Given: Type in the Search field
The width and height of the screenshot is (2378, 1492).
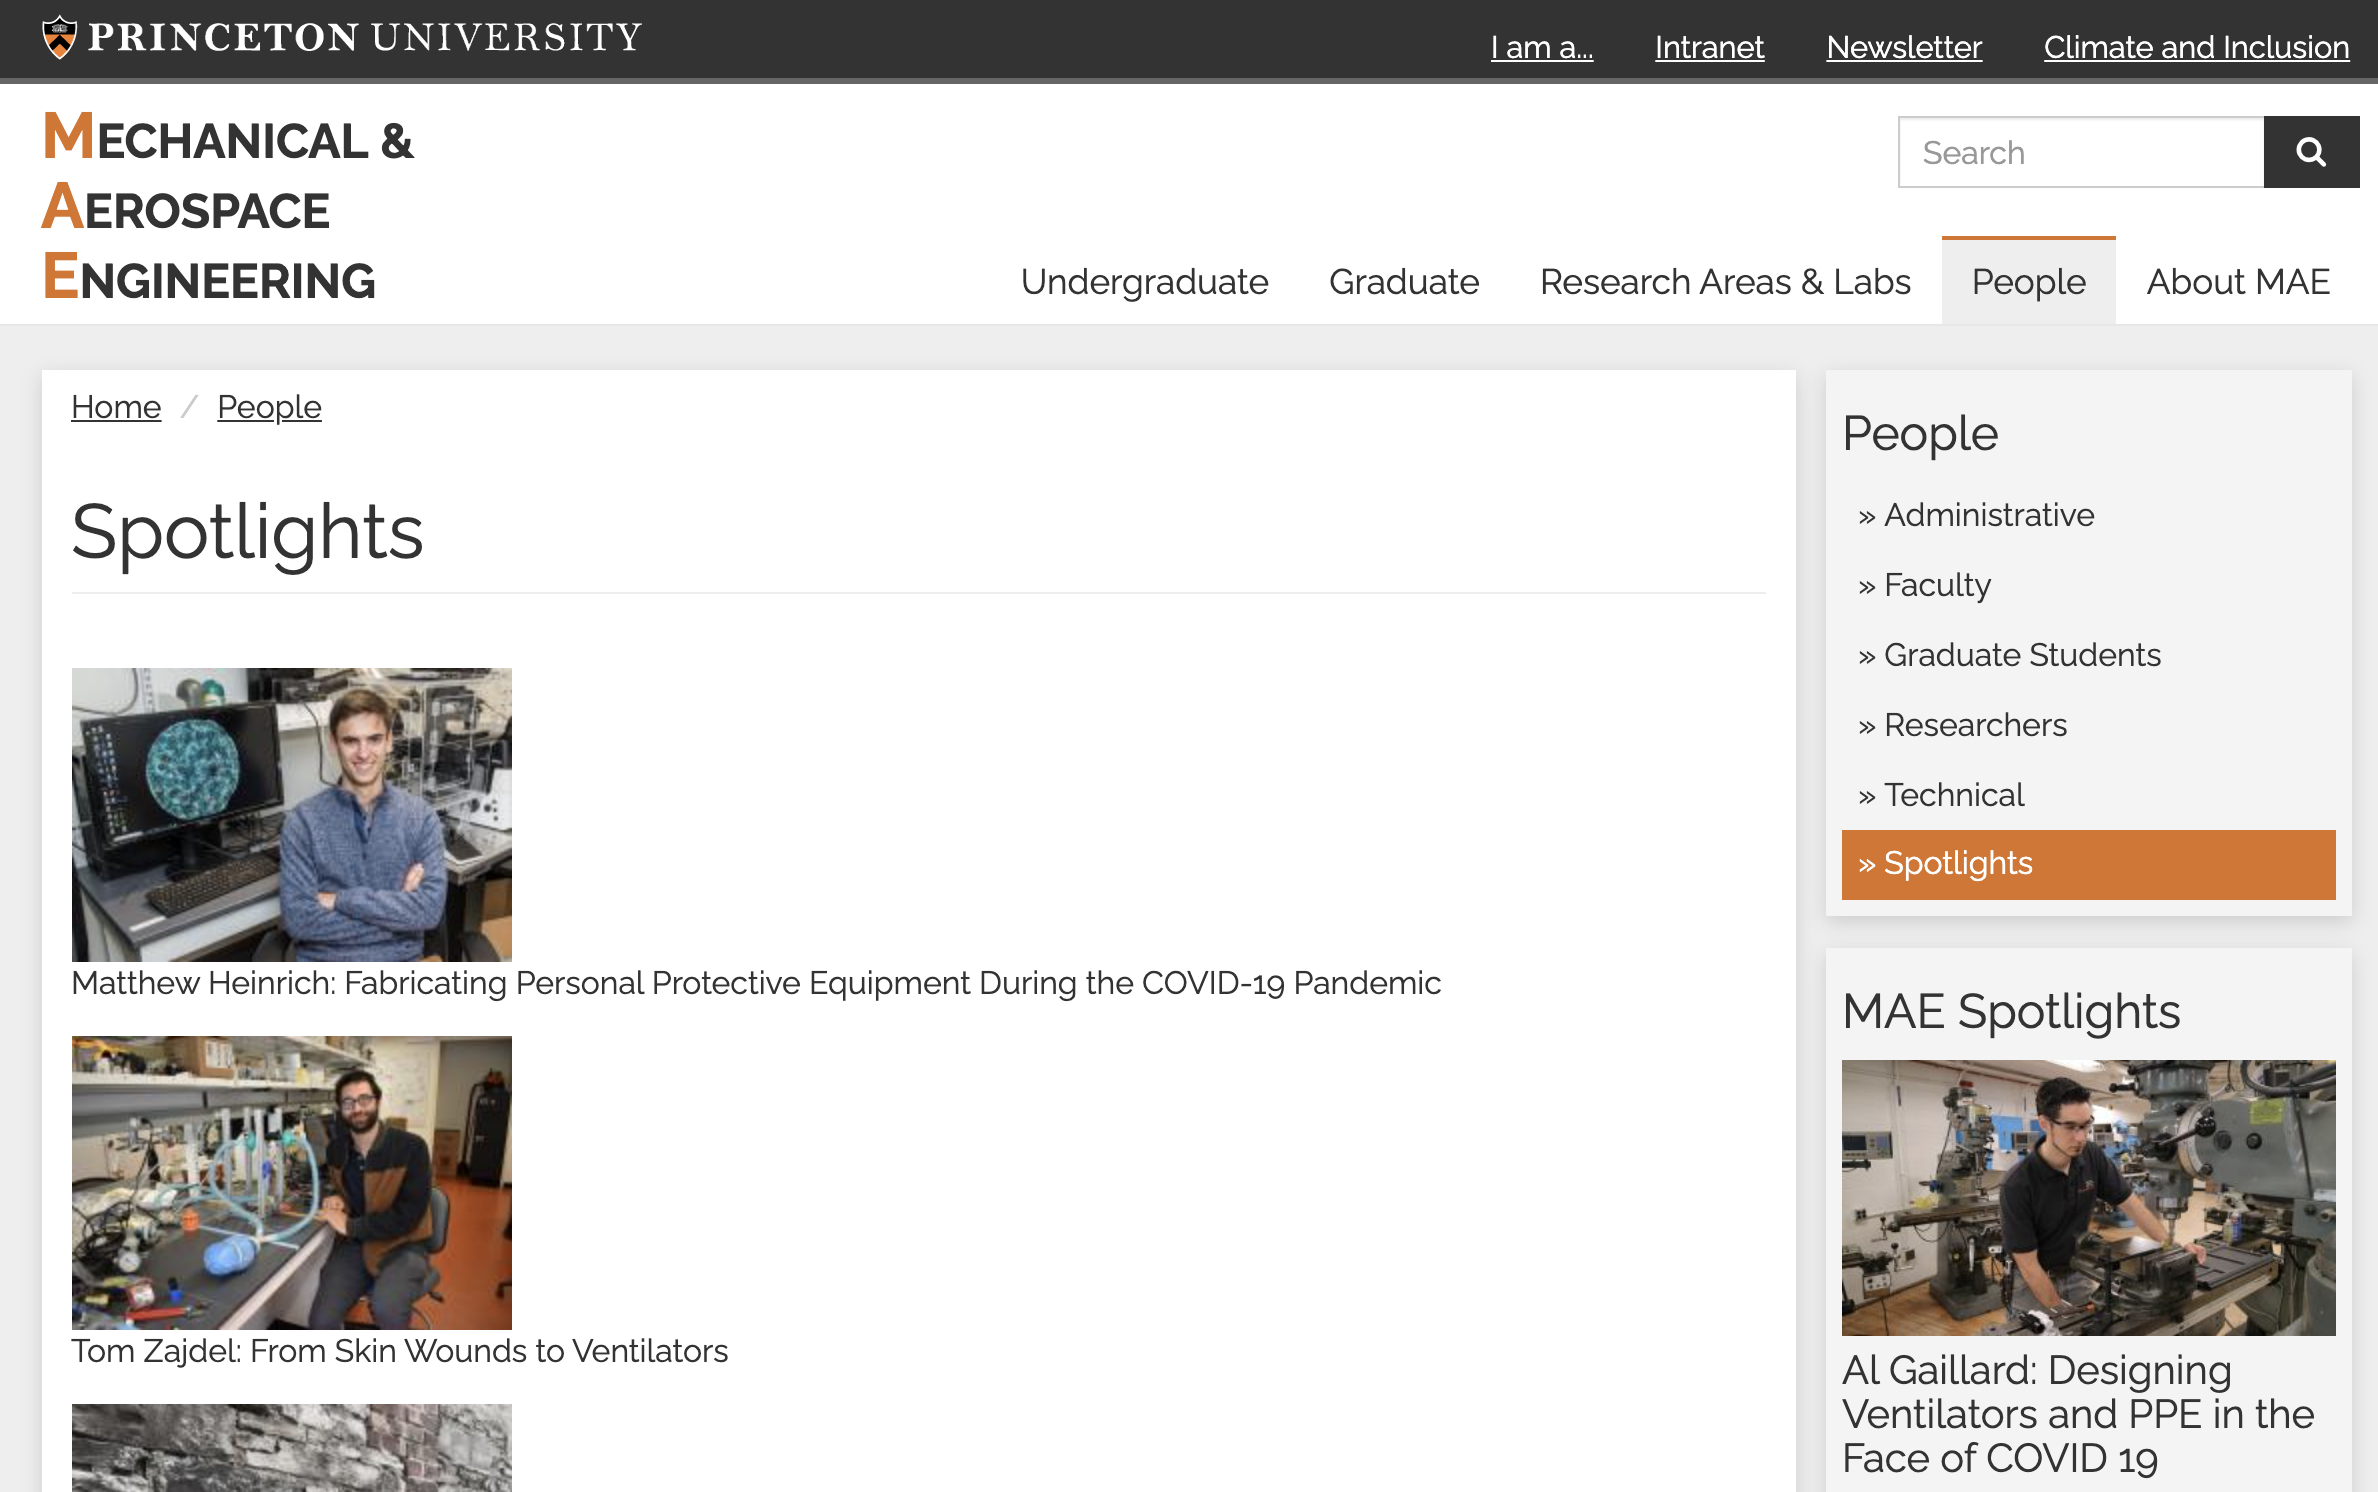Looking at the screenshot, I should pyautogui.click(x=2080, y=152).
